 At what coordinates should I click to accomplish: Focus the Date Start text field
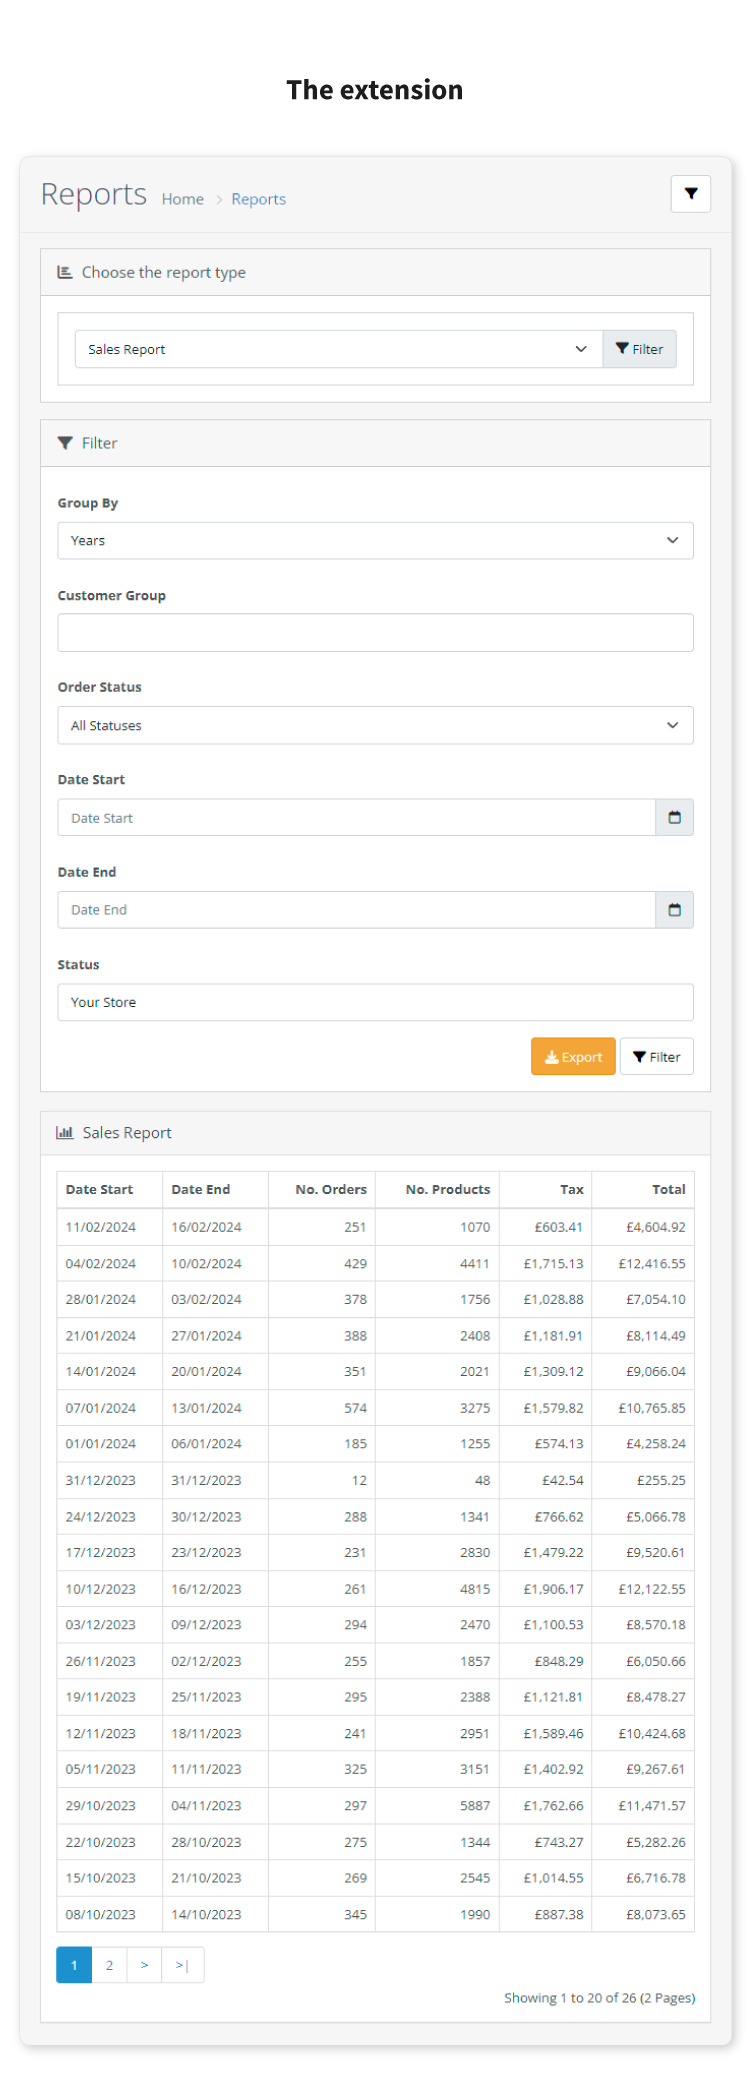click(356, 818)
